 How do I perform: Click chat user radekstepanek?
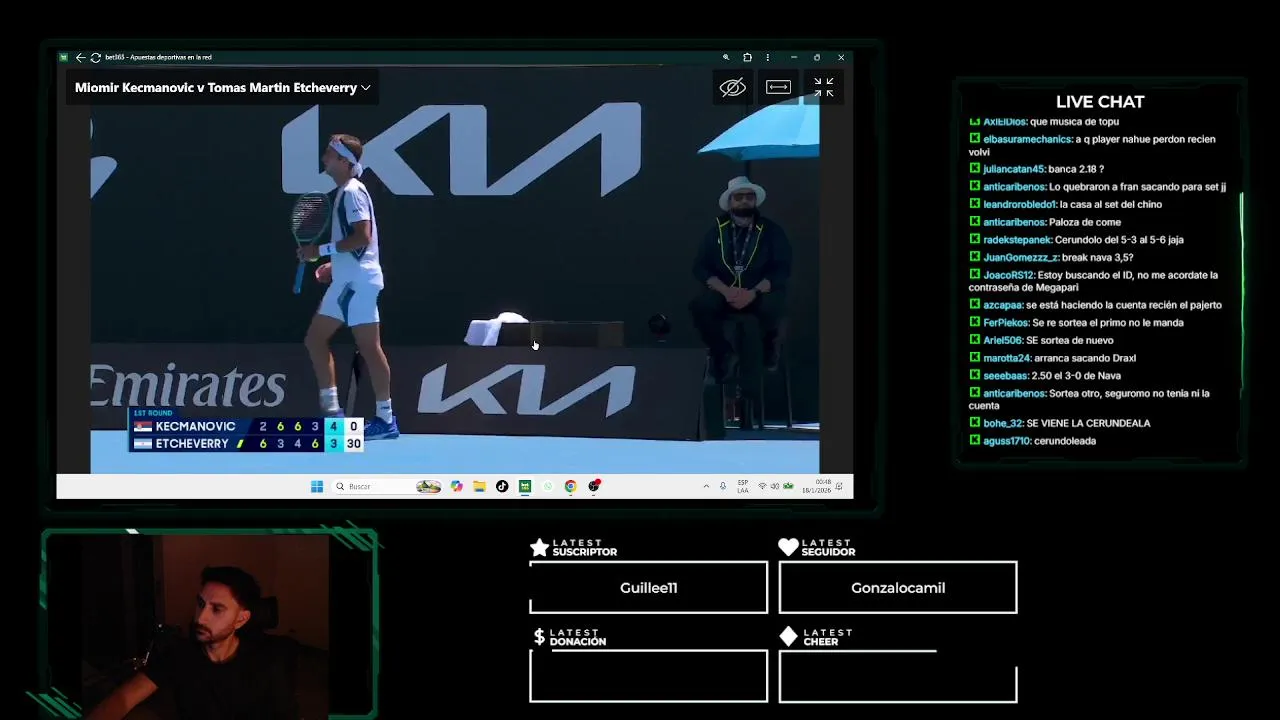(1017, 240)
